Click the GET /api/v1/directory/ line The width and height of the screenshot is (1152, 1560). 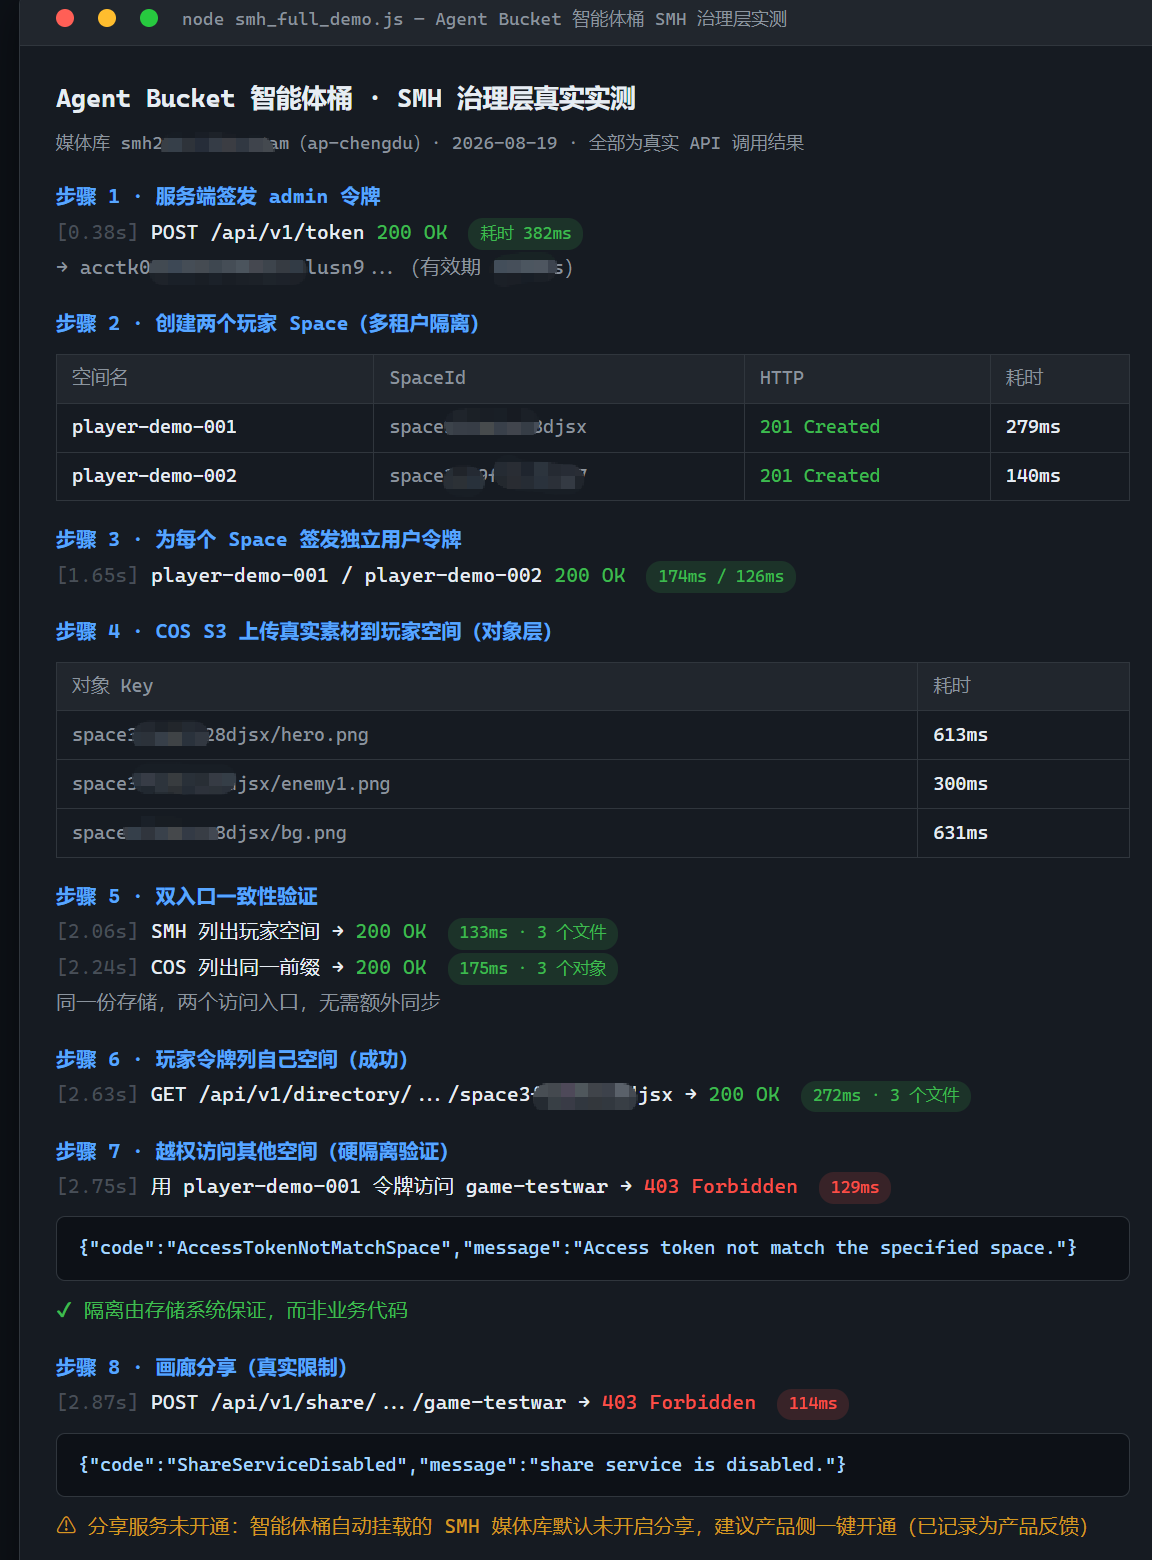(x=465, y=1095)
